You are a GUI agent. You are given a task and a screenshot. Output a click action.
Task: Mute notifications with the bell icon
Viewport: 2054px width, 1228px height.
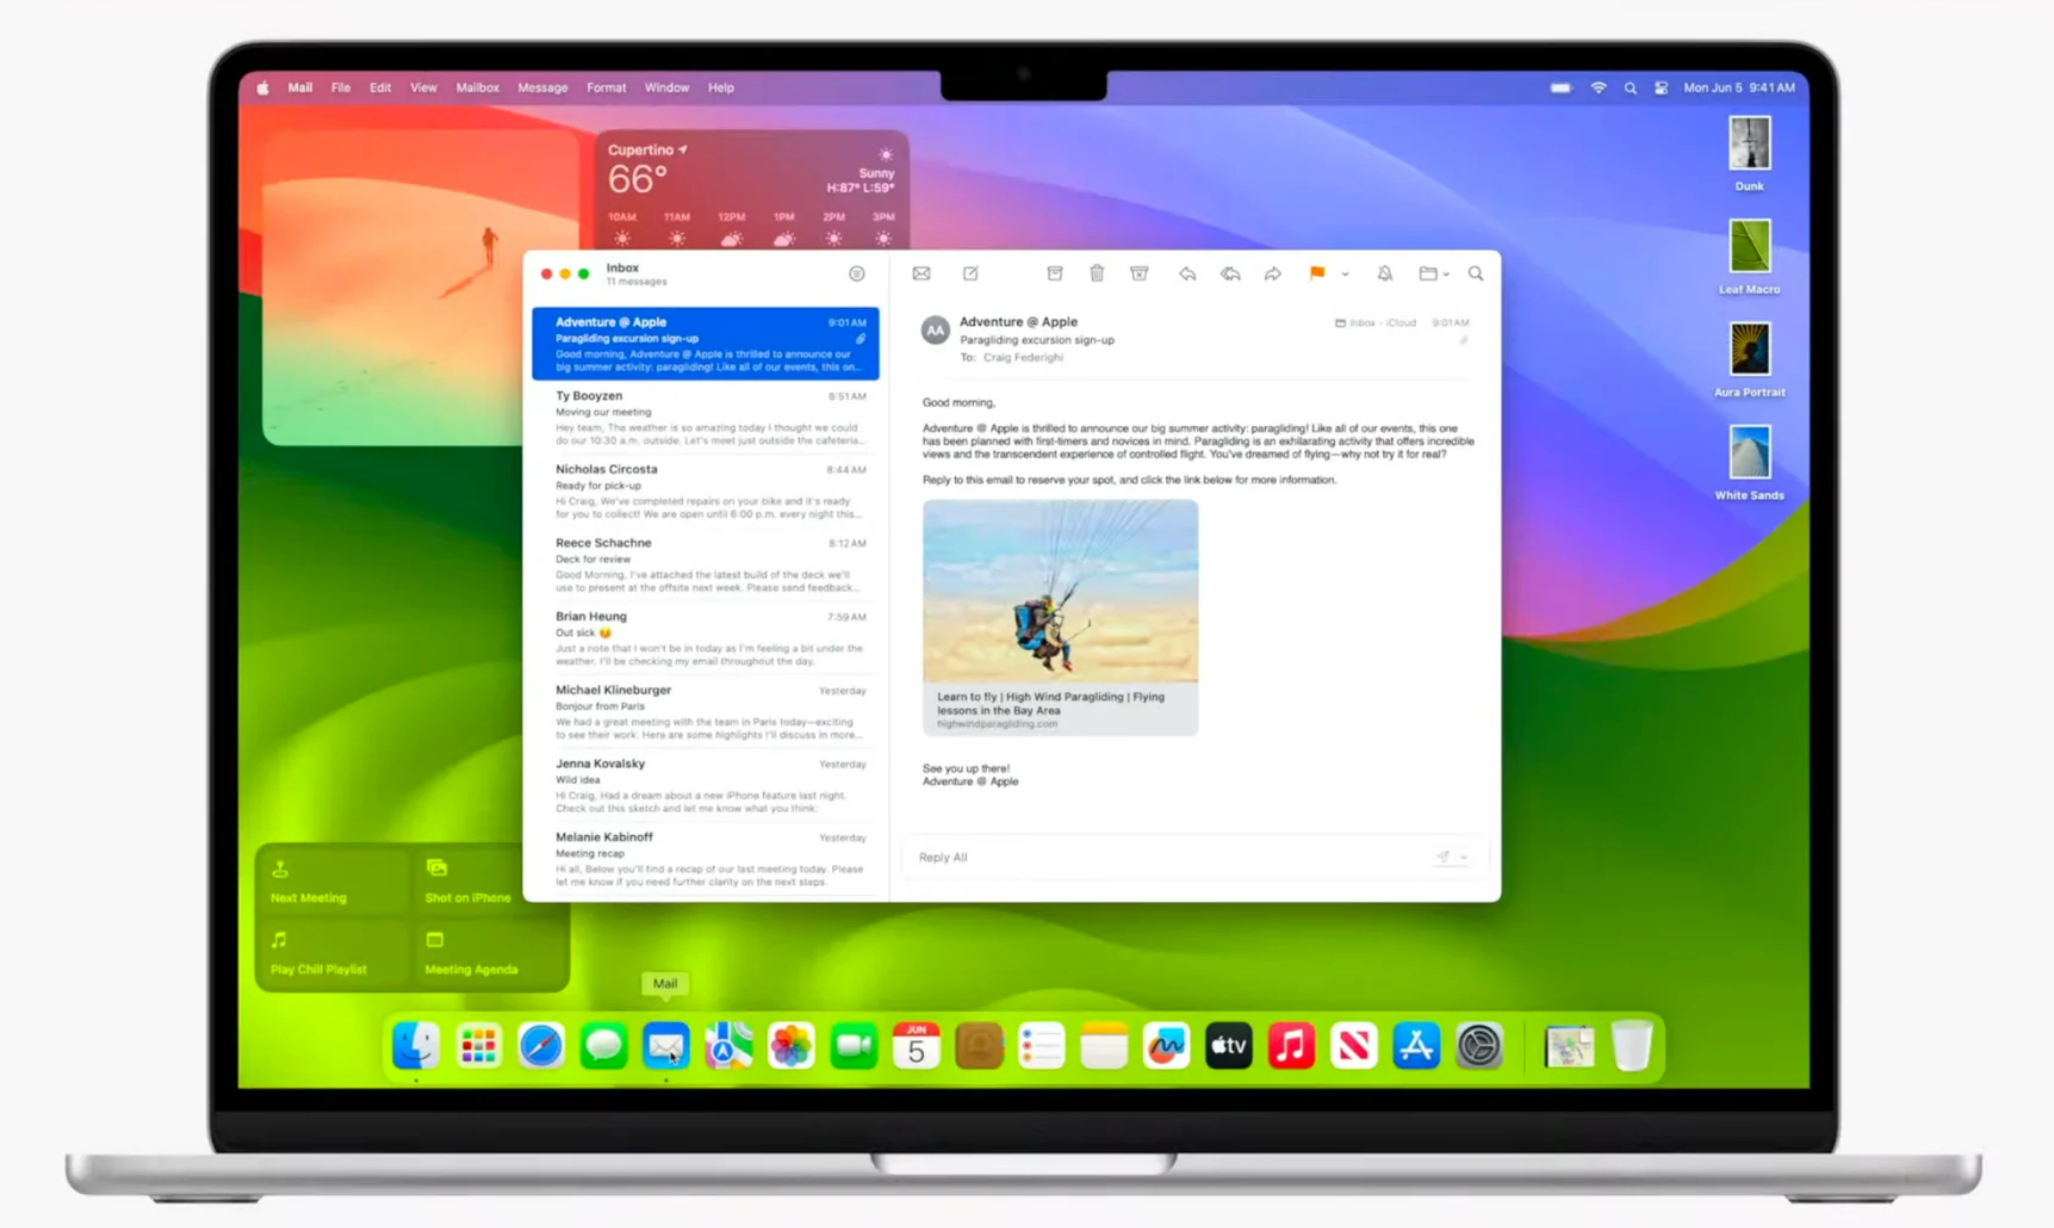coord(1385,273)
